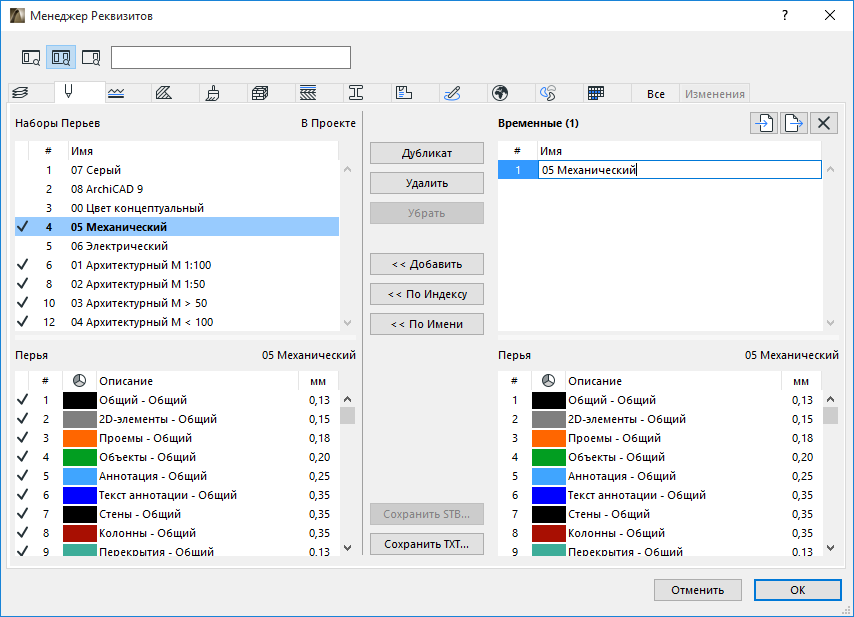Switch to the Все tab
854x617 pixels.
pyautogui.click(x=656, y=94)
